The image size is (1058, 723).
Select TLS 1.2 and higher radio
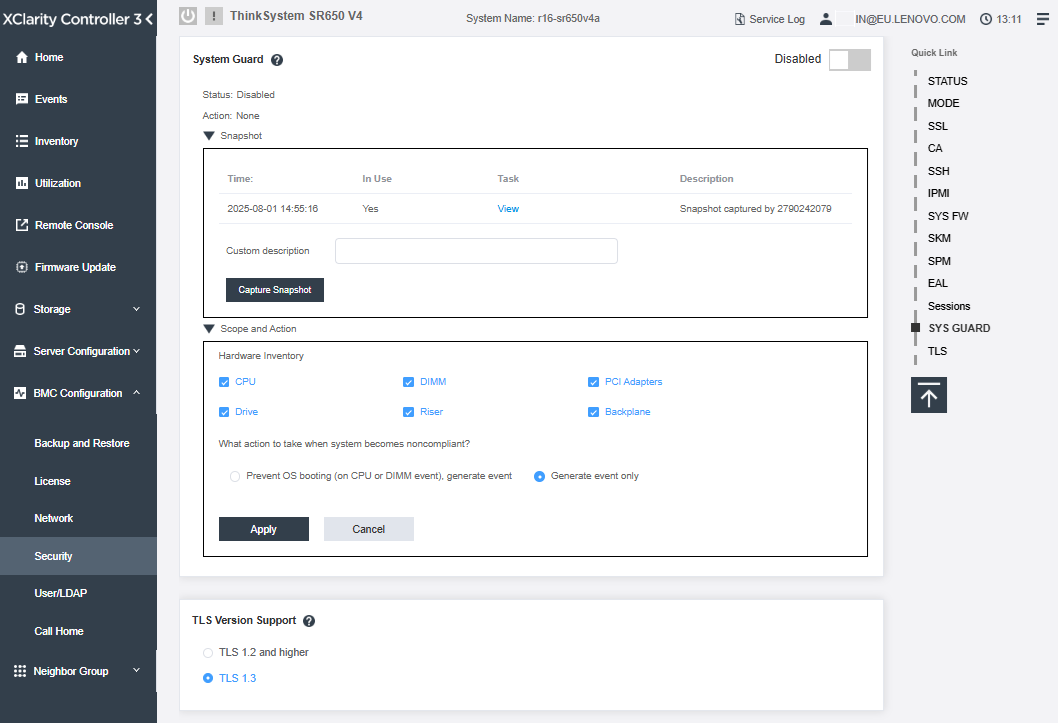click(x=208, y=653)
